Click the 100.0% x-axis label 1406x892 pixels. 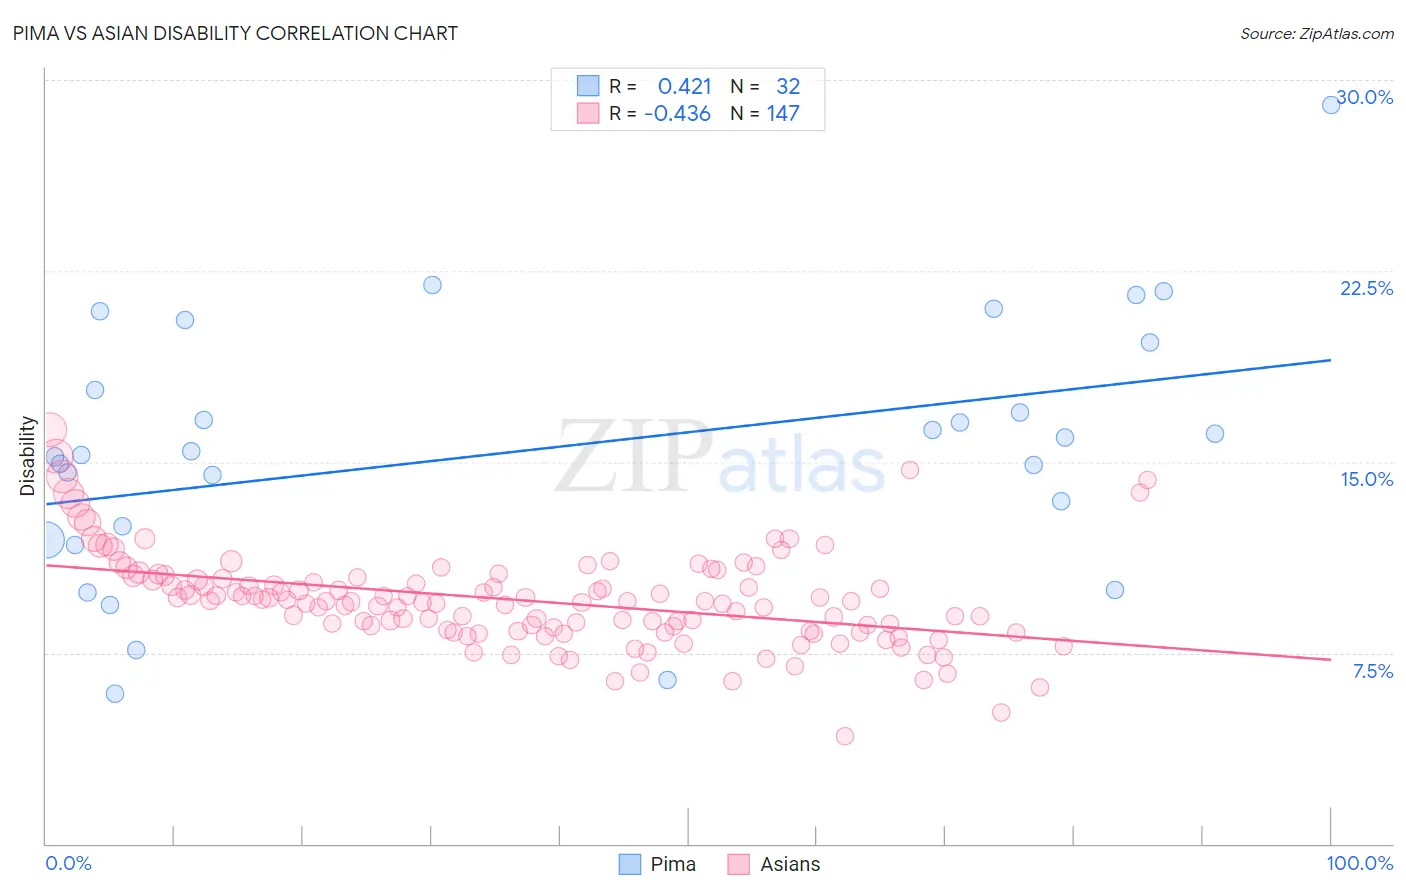point(1360,863)
